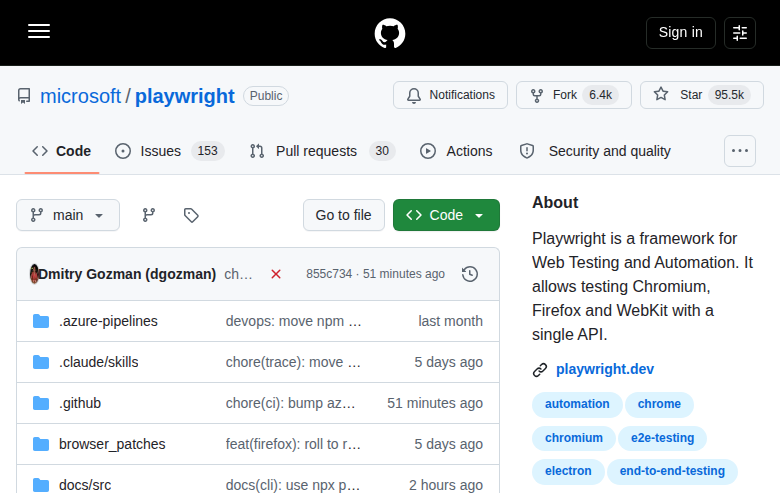This screenshot has width=780, height=493.
Task: Fork the repository
Action: pyautogui.click(x=574, y=95)
